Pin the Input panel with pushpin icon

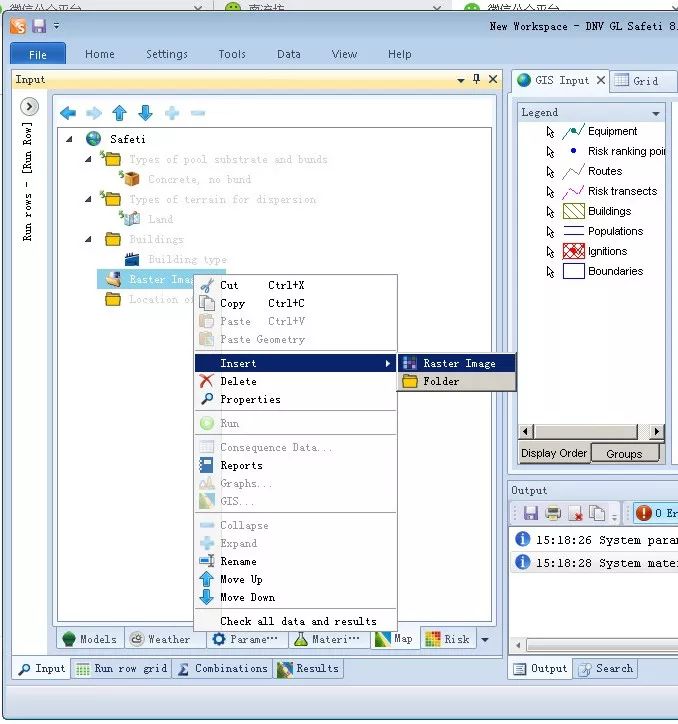[477, 80]
